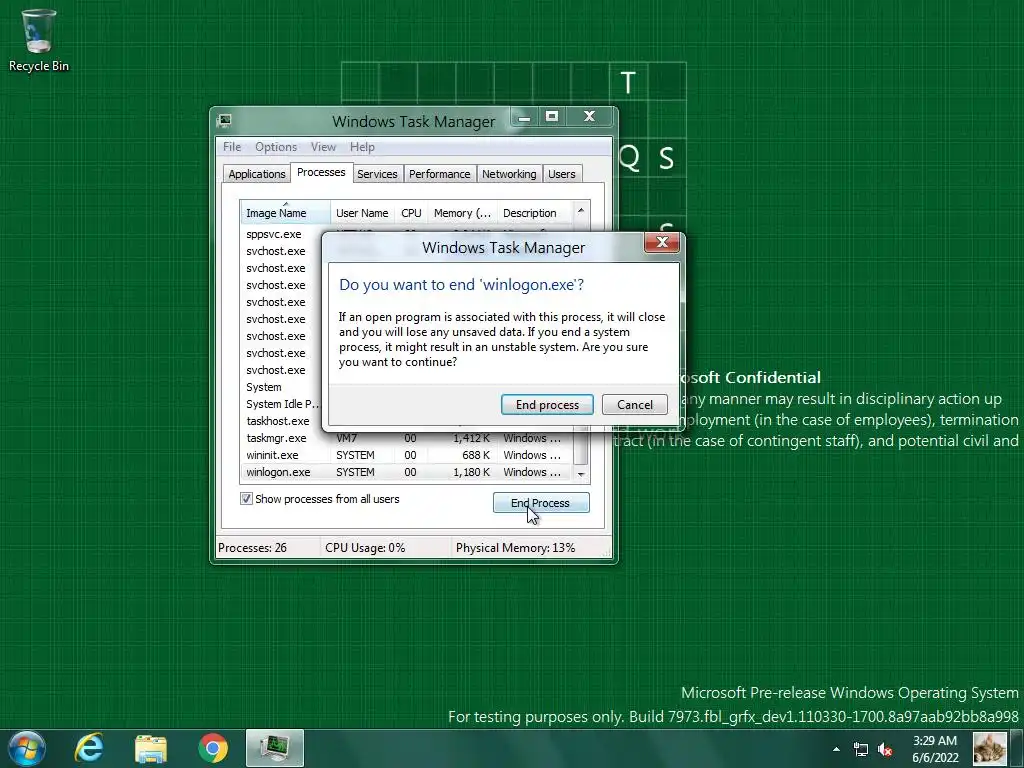Viewport: 1024px width, 768px height.
Task: Launch Internet Explorer from taskbar
Action: 89,748
